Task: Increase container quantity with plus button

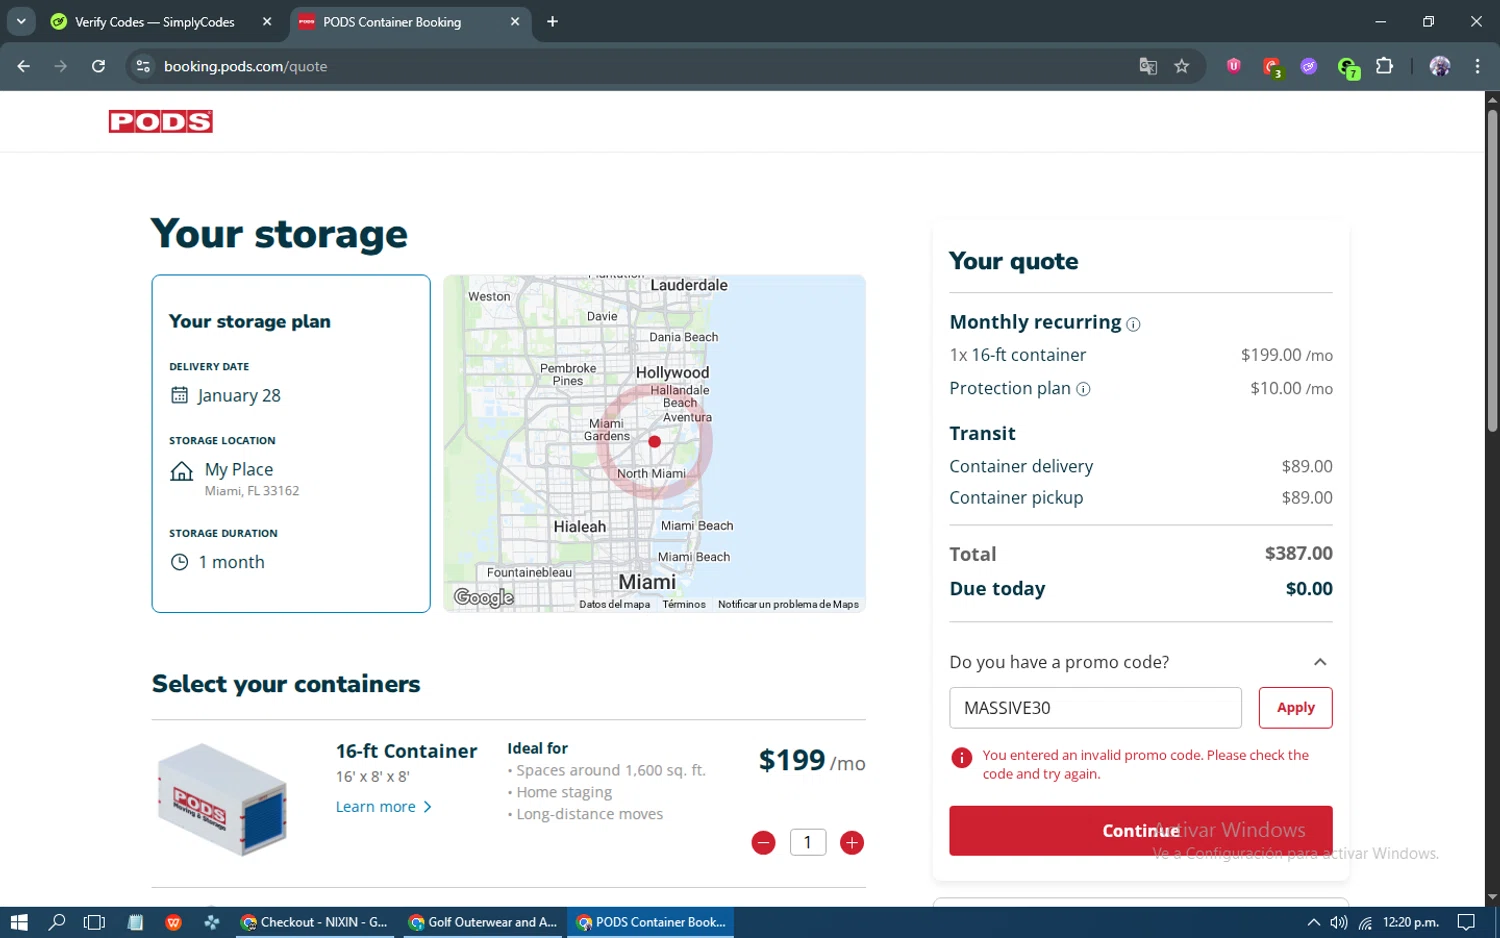Action: (851, 843)
